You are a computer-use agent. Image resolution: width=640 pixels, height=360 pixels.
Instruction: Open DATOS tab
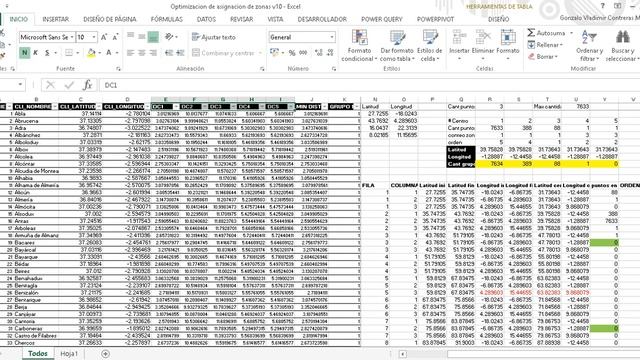[206, 19]
